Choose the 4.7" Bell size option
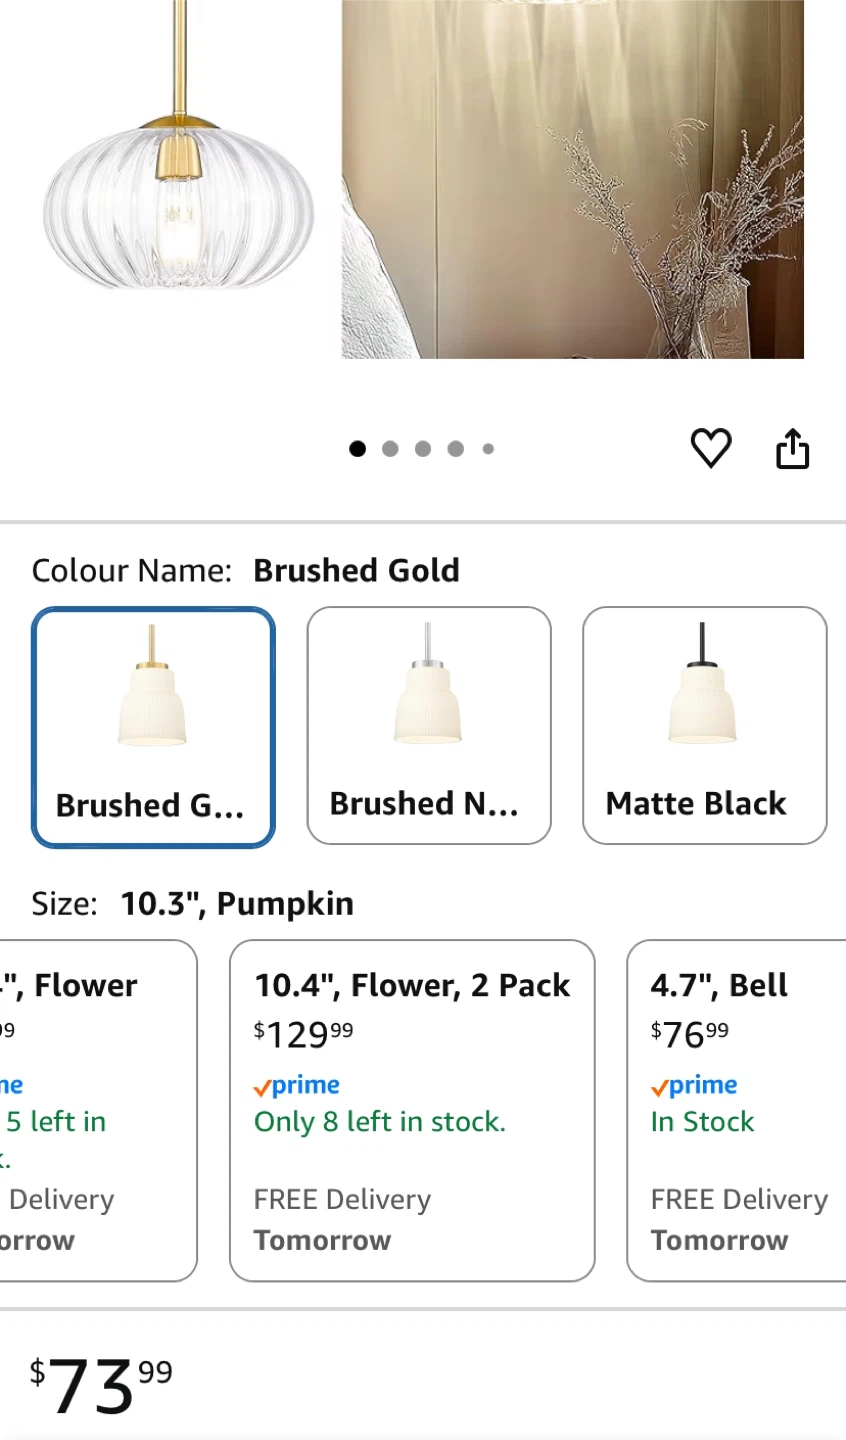This screenshot has width=846, height=1440. [x=738, y=1110]
